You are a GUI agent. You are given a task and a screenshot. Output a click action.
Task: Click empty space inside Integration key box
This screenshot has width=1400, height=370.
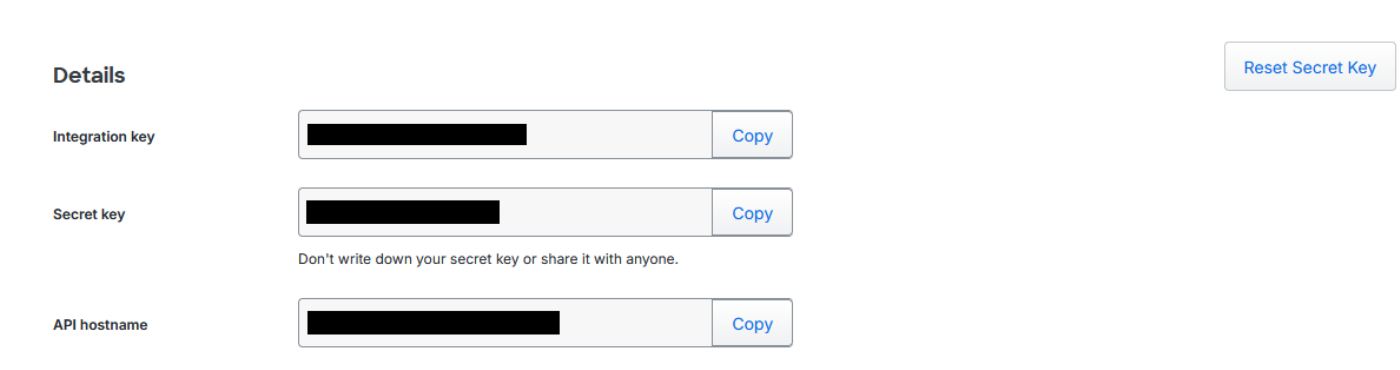click(x=619, y=135)
